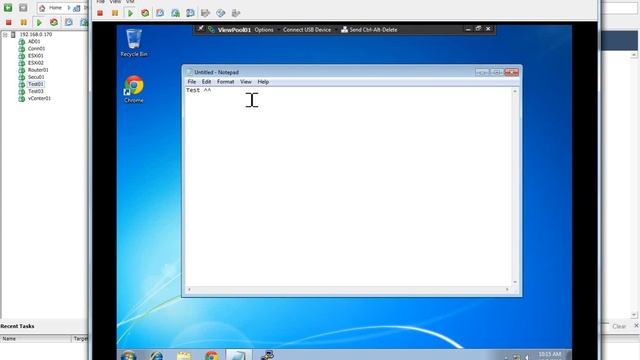Click the pin icon on ViewPool01 bar
Screen dimensions: 640x360
200,29
